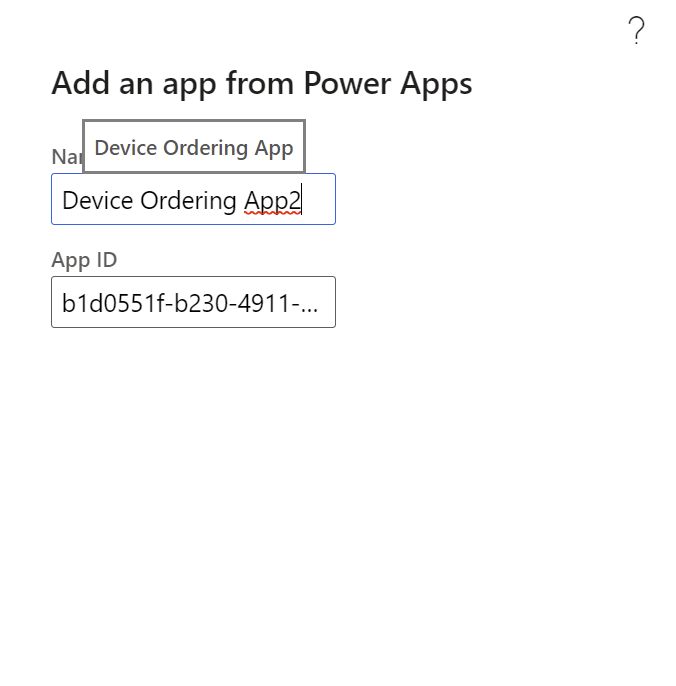Click the word 'Device' inside the tooltip
This screenshot has width=676, height=686.
[126, 147]
